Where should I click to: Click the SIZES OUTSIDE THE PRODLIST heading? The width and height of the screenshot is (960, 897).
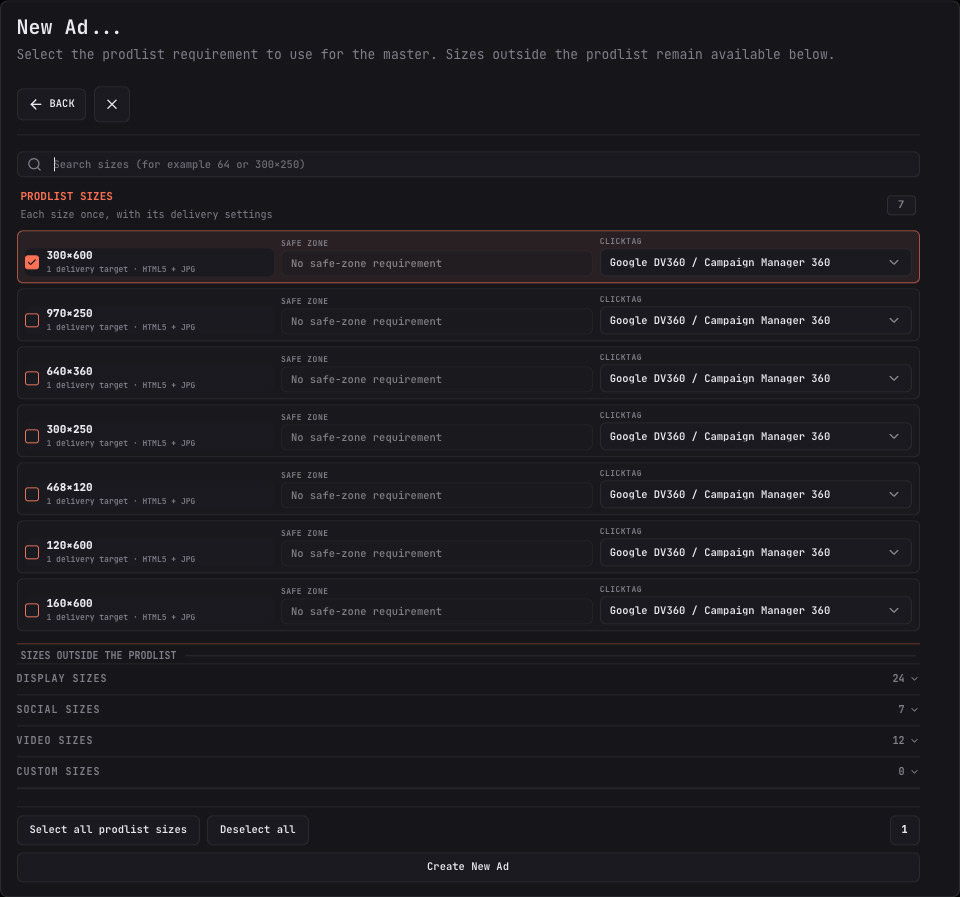(99, 656)
